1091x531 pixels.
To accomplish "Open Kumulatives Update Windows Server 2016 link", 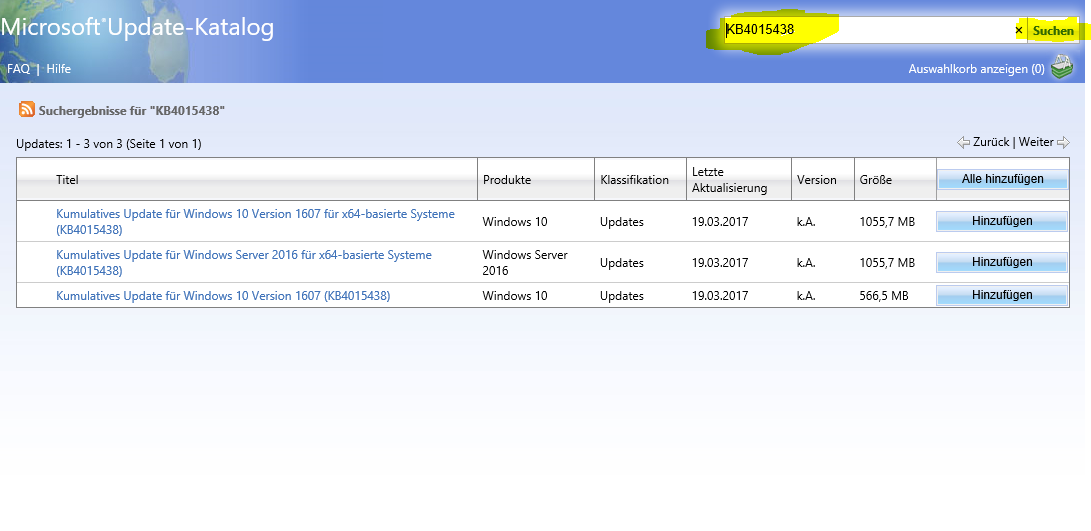I will coord(244,262).
